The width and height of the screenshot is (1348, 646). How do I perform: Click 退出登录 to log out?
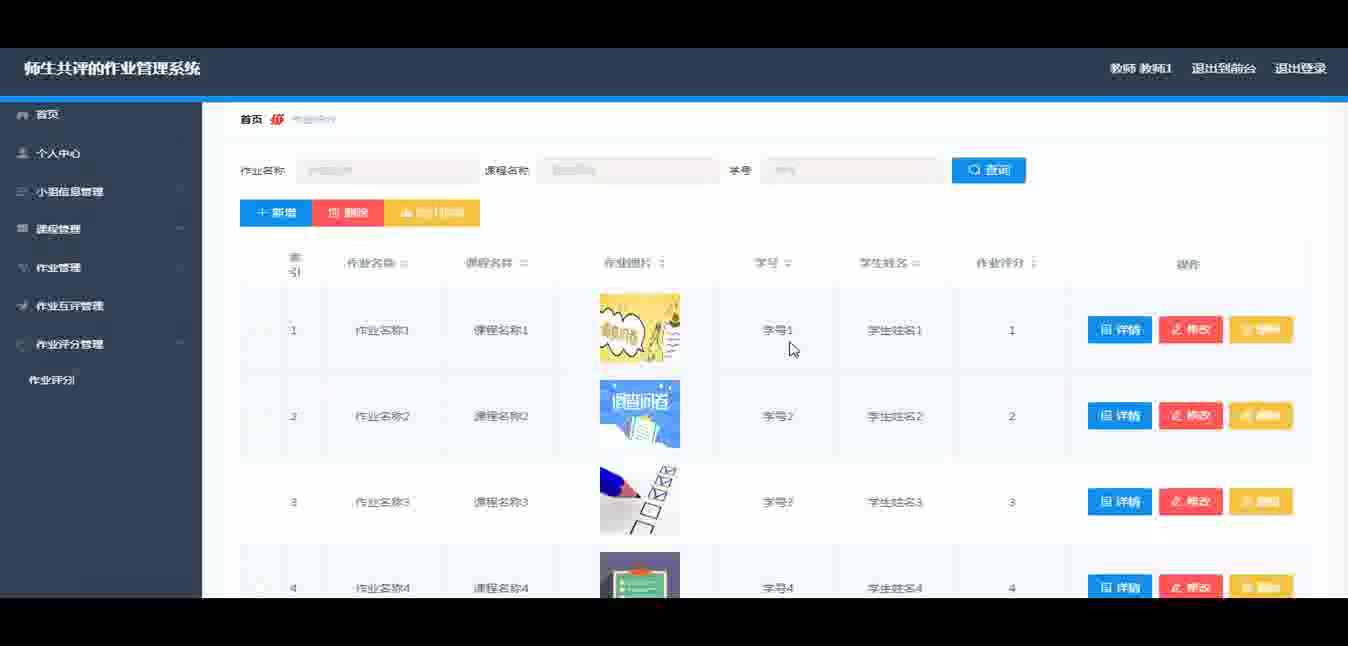(x=1300, y=69)
